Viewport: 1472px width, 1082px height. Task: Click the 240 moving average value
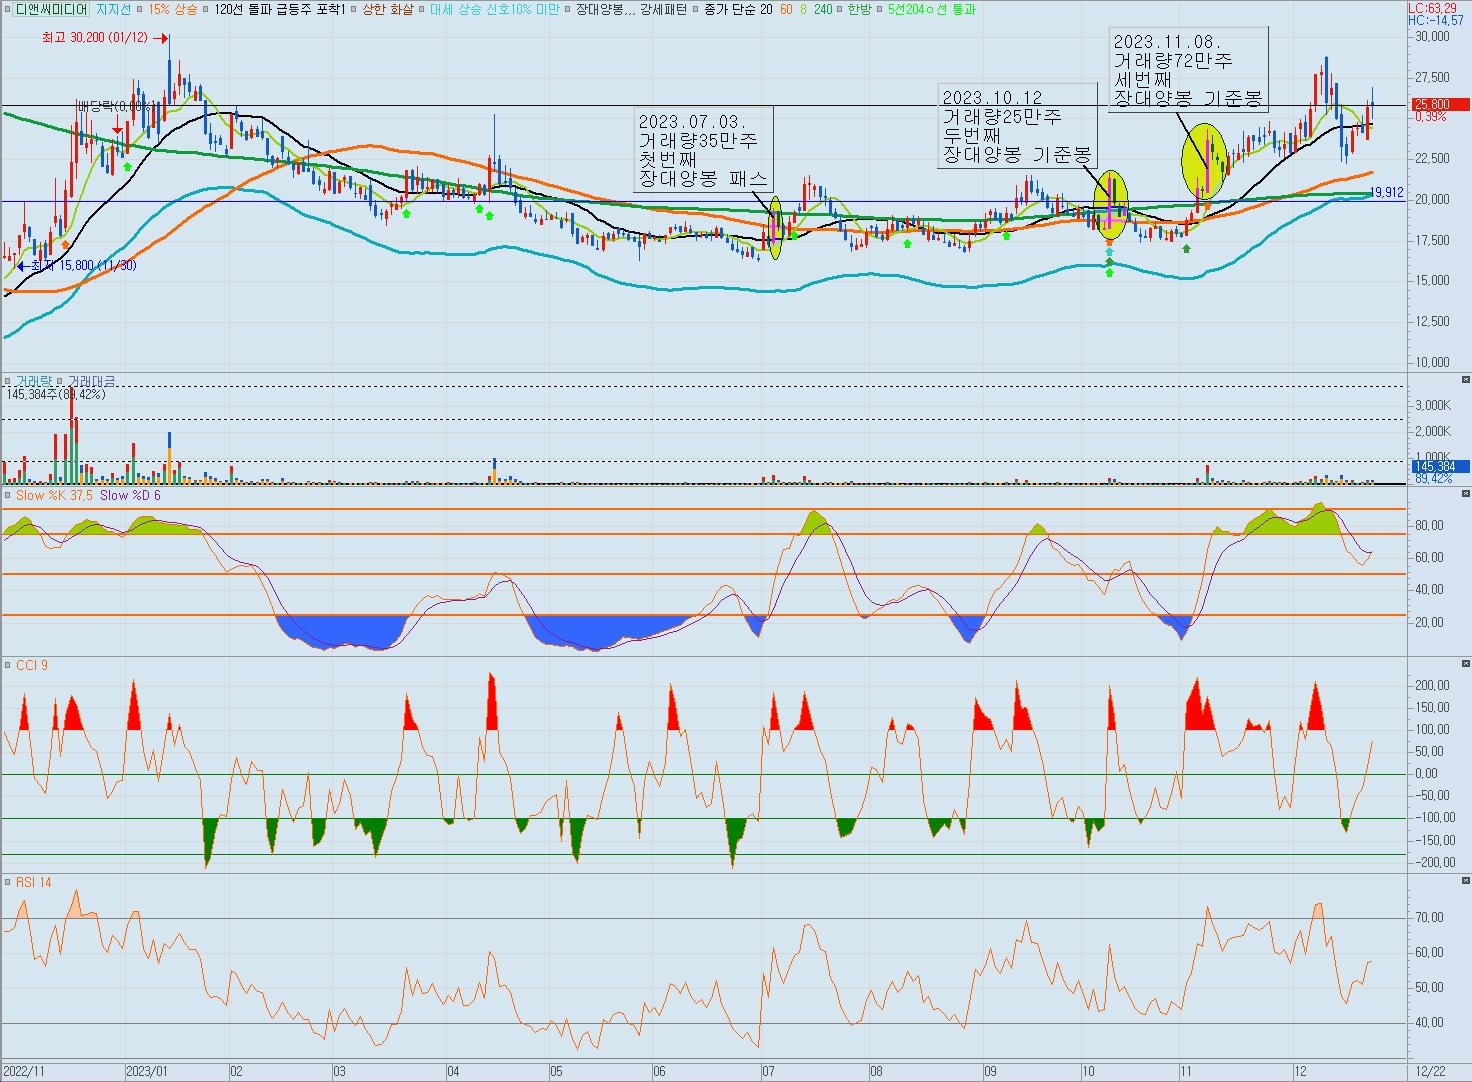click(823, 9)
